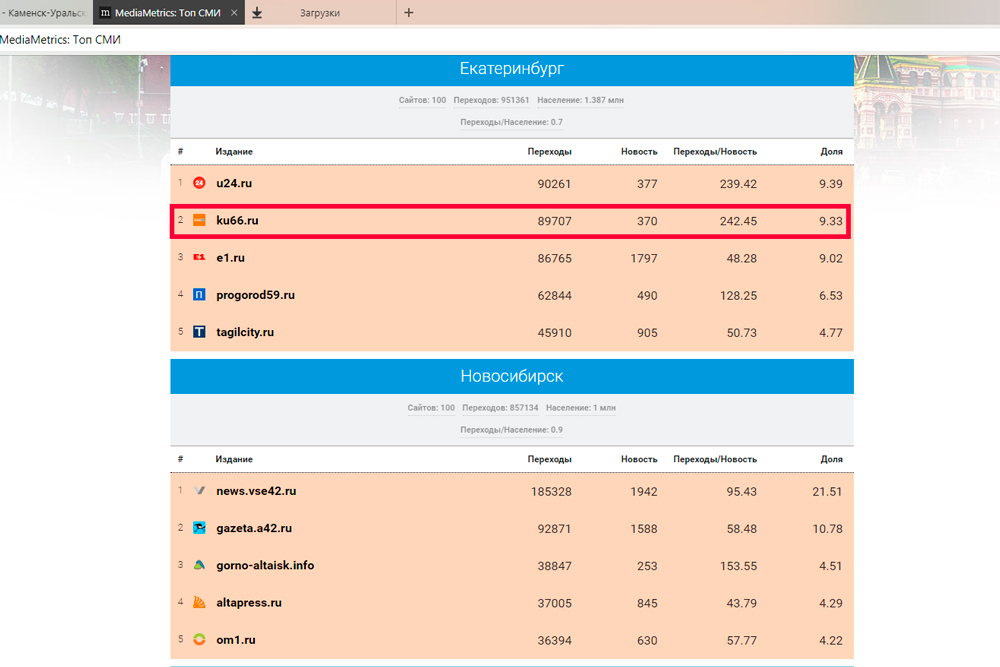Click the orange ku66.ru favicon
This screenshot has height=667, width=1000.
click(199, 220)
